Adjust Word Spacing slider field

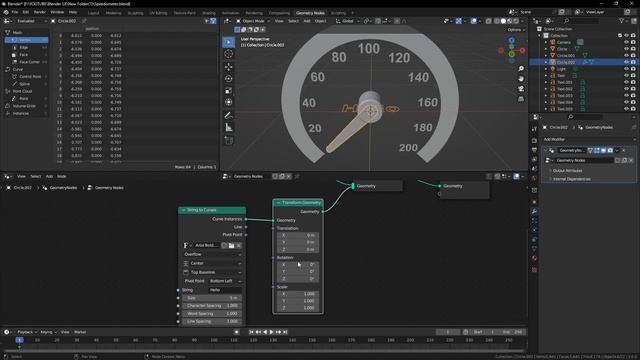tap(212, 313)
